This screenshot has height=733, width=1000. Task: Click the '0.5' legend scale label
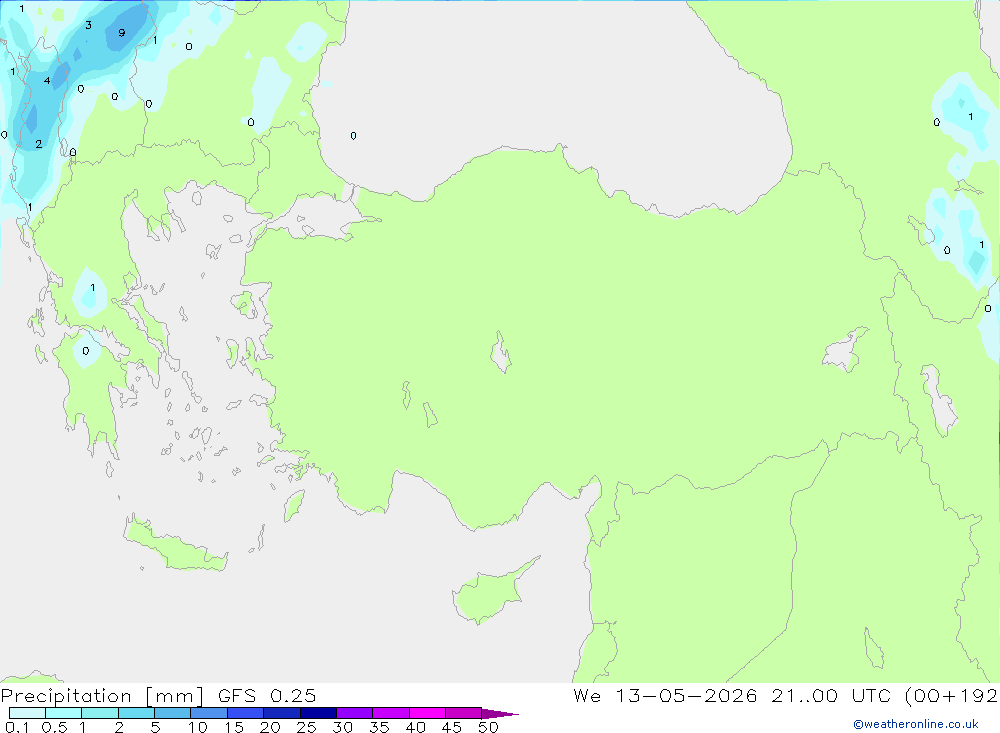click(54, 727)
